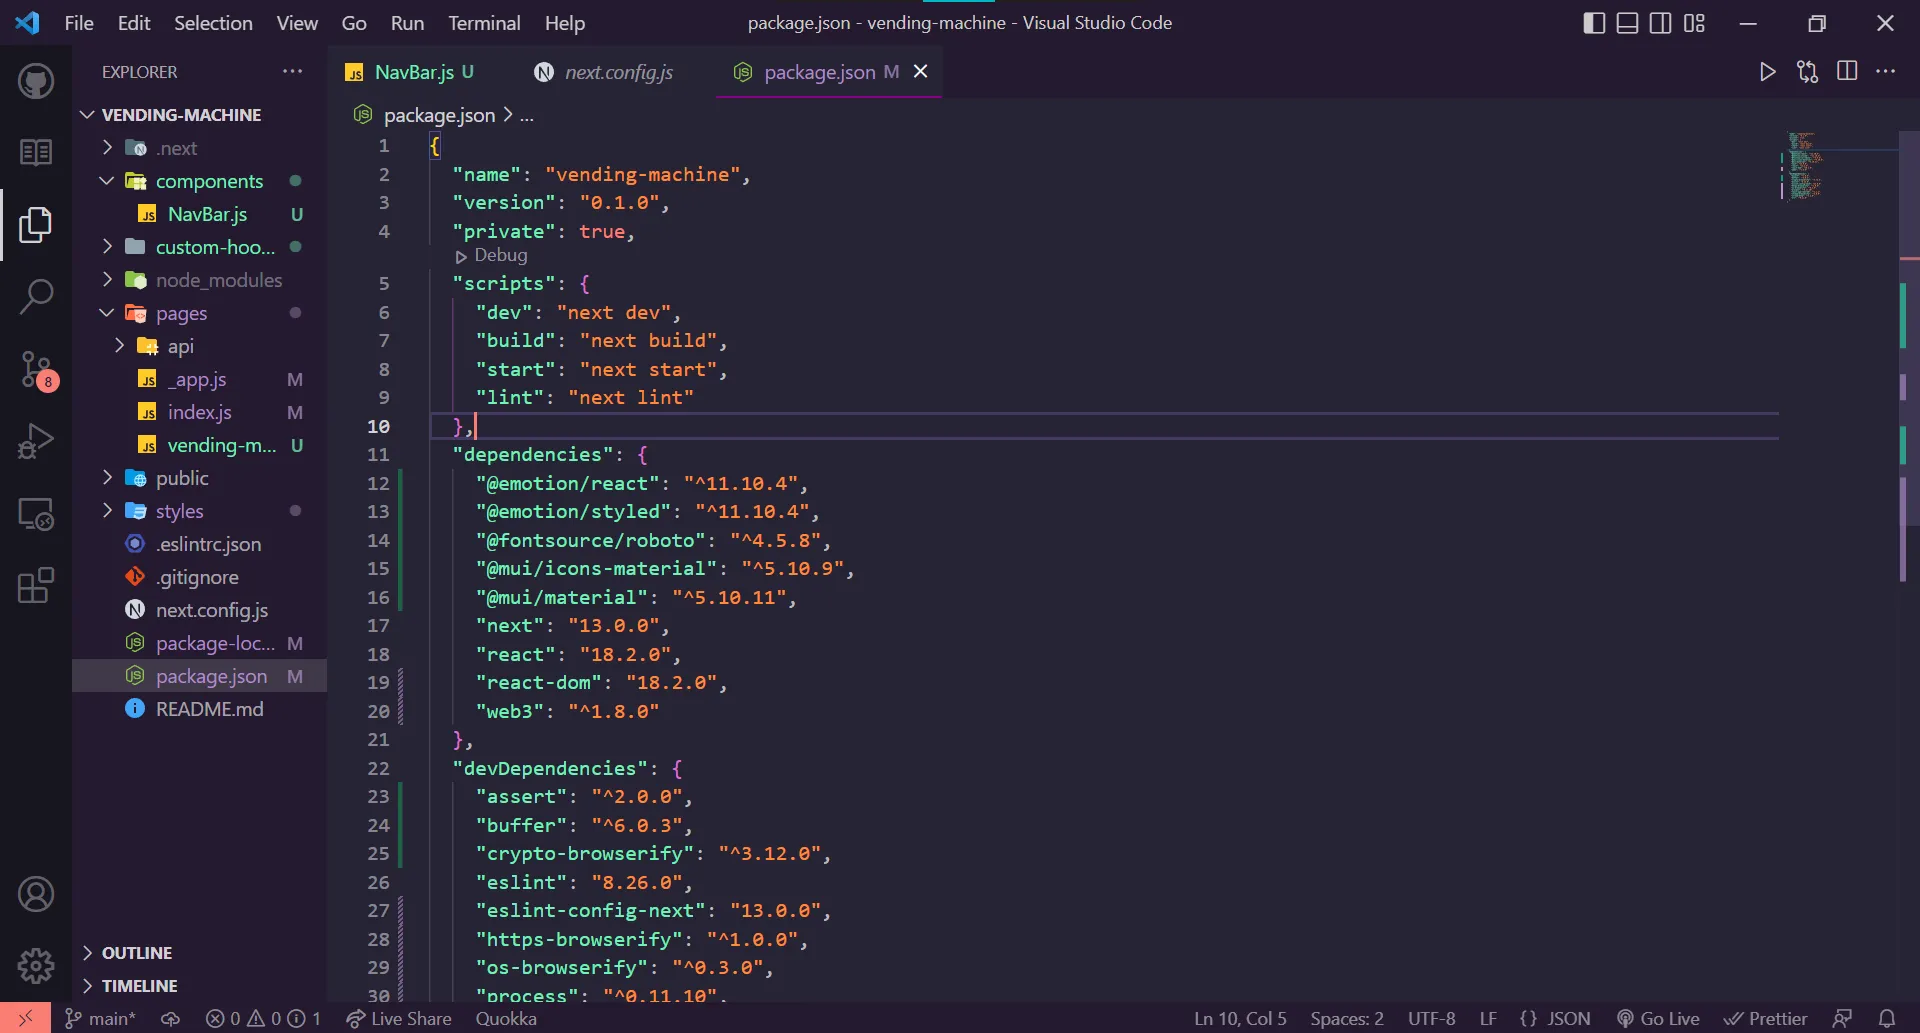
Task: Open the Accounts menu icon
Action: tap(36, 894)
